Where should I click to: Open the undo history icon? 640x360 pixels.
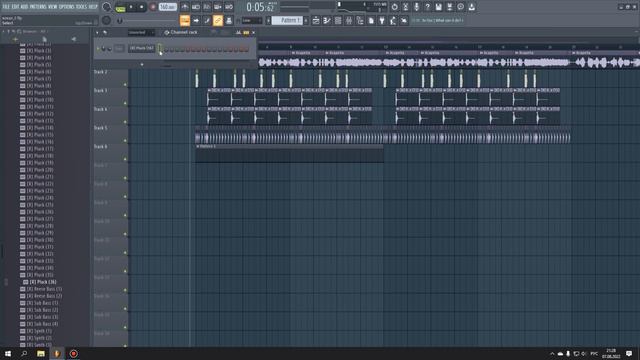coord(394,7)
